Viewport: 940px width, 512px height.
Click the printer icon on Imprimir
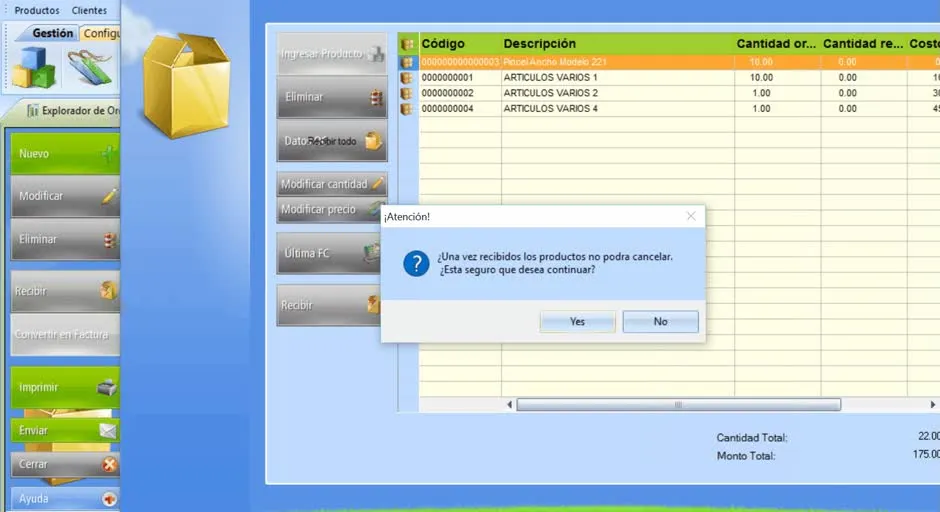coord(107,388)
